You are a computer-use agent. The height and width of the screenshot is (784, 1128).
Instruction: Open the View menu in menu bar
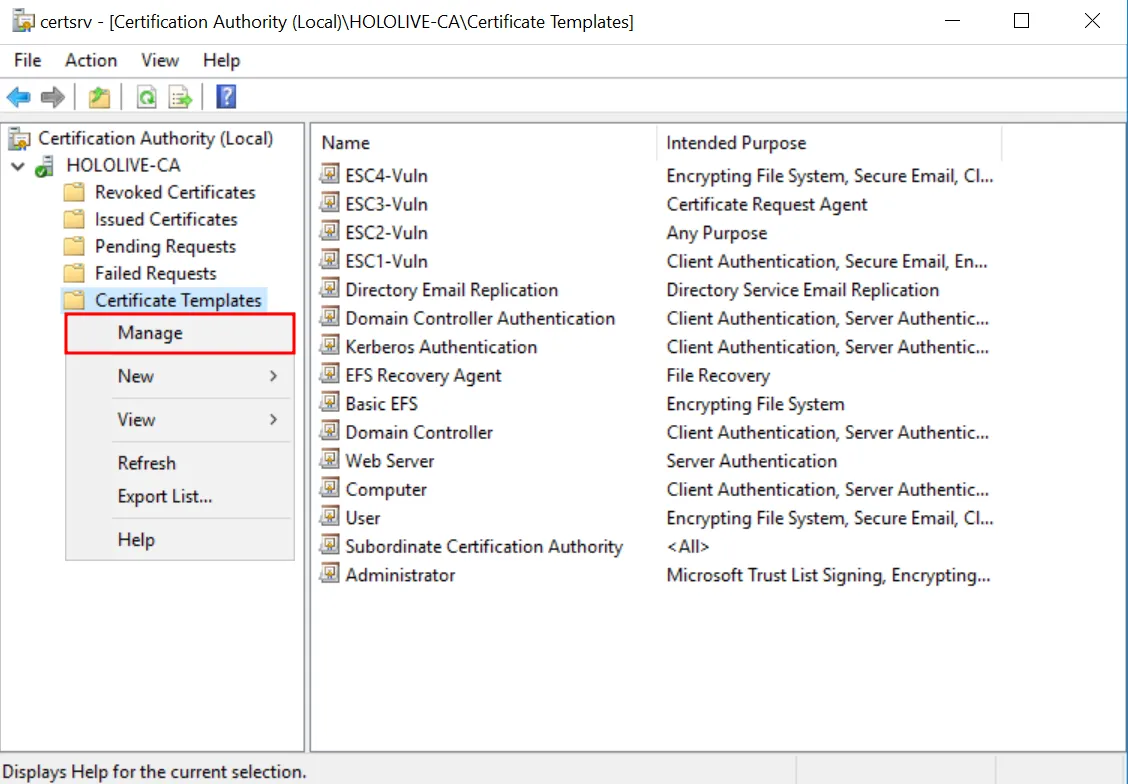coord(160,60)
